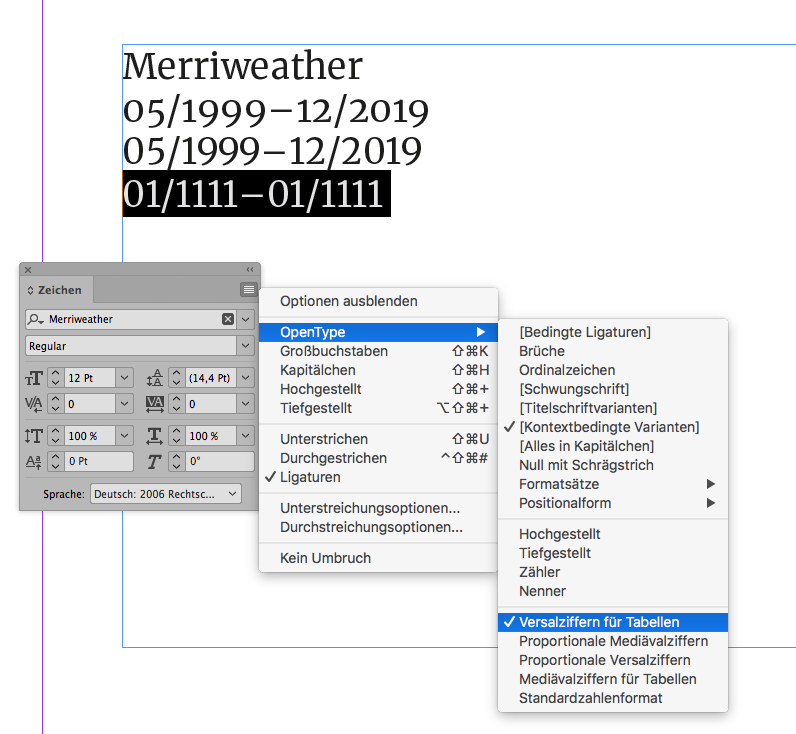
Task: Click the vertical scale icon
Action: pyautogui.click(x=34, y=436)
